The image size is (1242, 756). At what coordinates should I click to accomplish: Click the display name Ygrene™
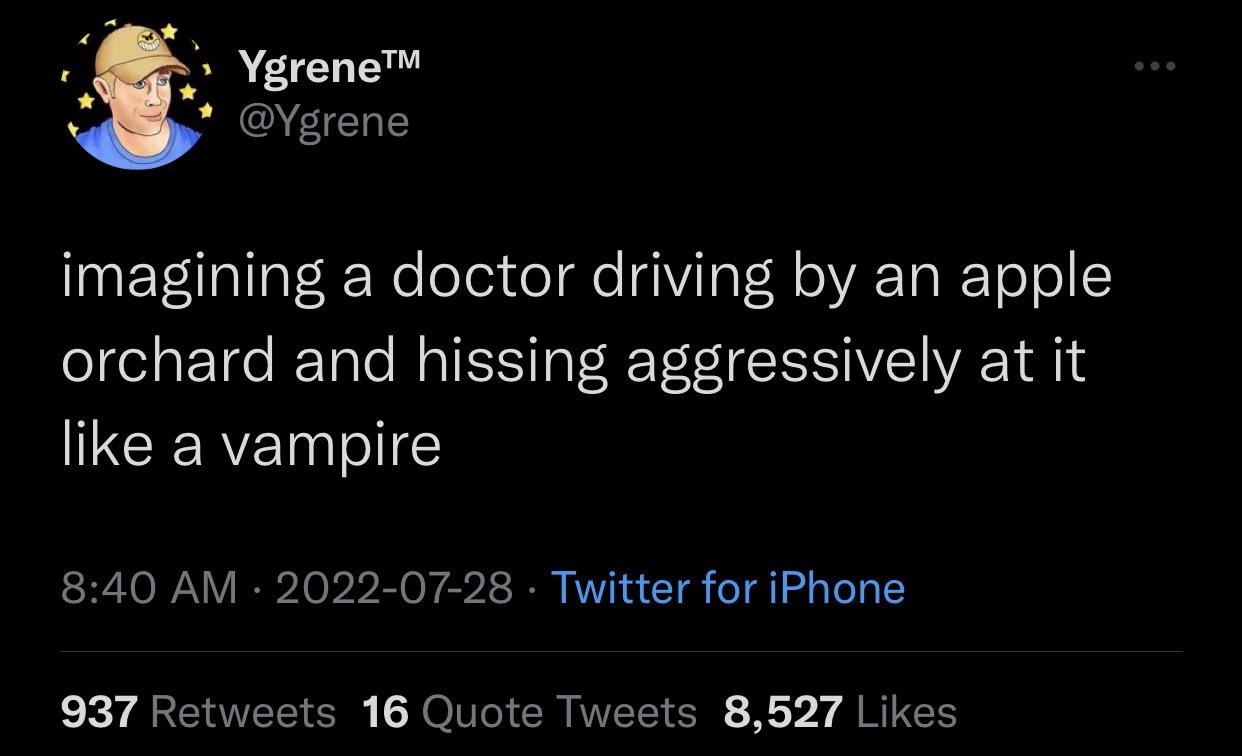click(310, 68)
